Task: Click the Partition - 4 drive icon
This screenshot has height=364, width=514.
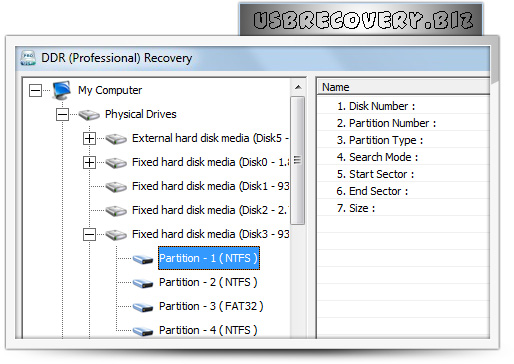Action: coord(143,331)
